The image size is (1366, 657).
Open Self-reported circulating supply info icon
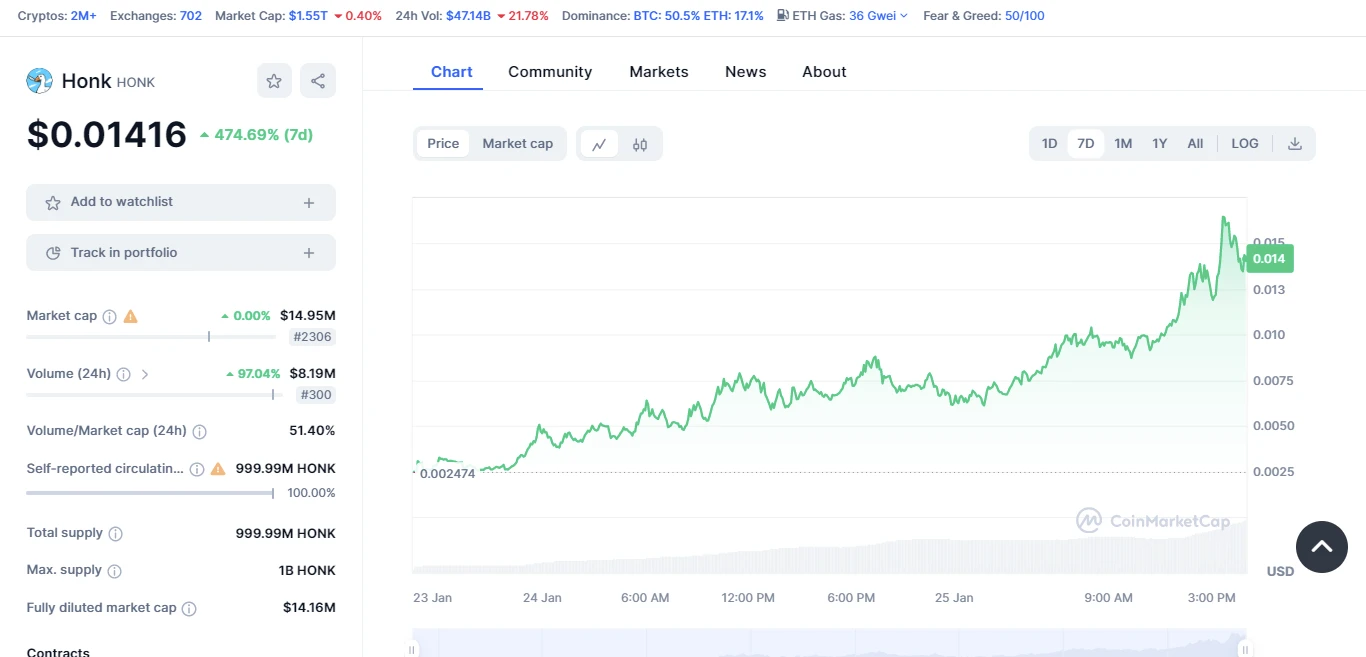click(x=197, y=469)
